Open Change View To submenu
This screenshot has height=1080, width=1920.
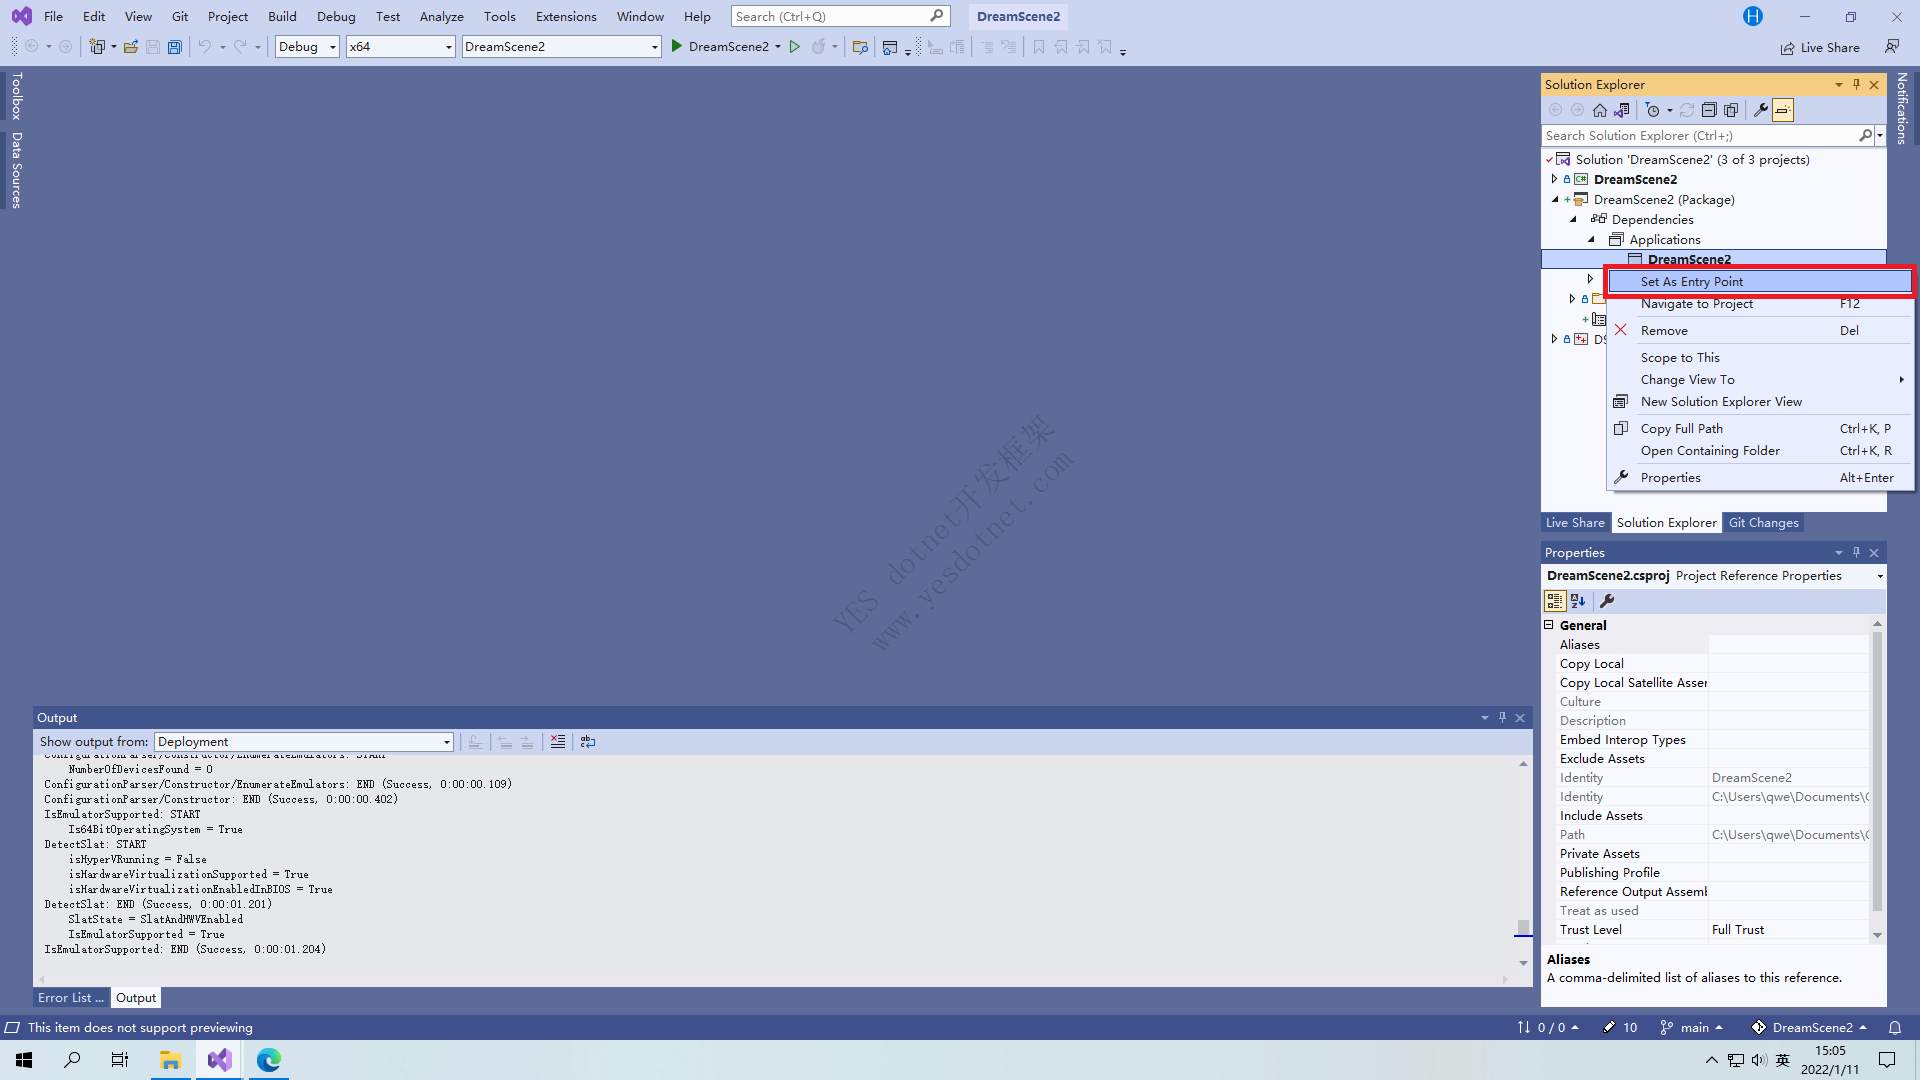pyautogui.click(x=1760, y=380)
